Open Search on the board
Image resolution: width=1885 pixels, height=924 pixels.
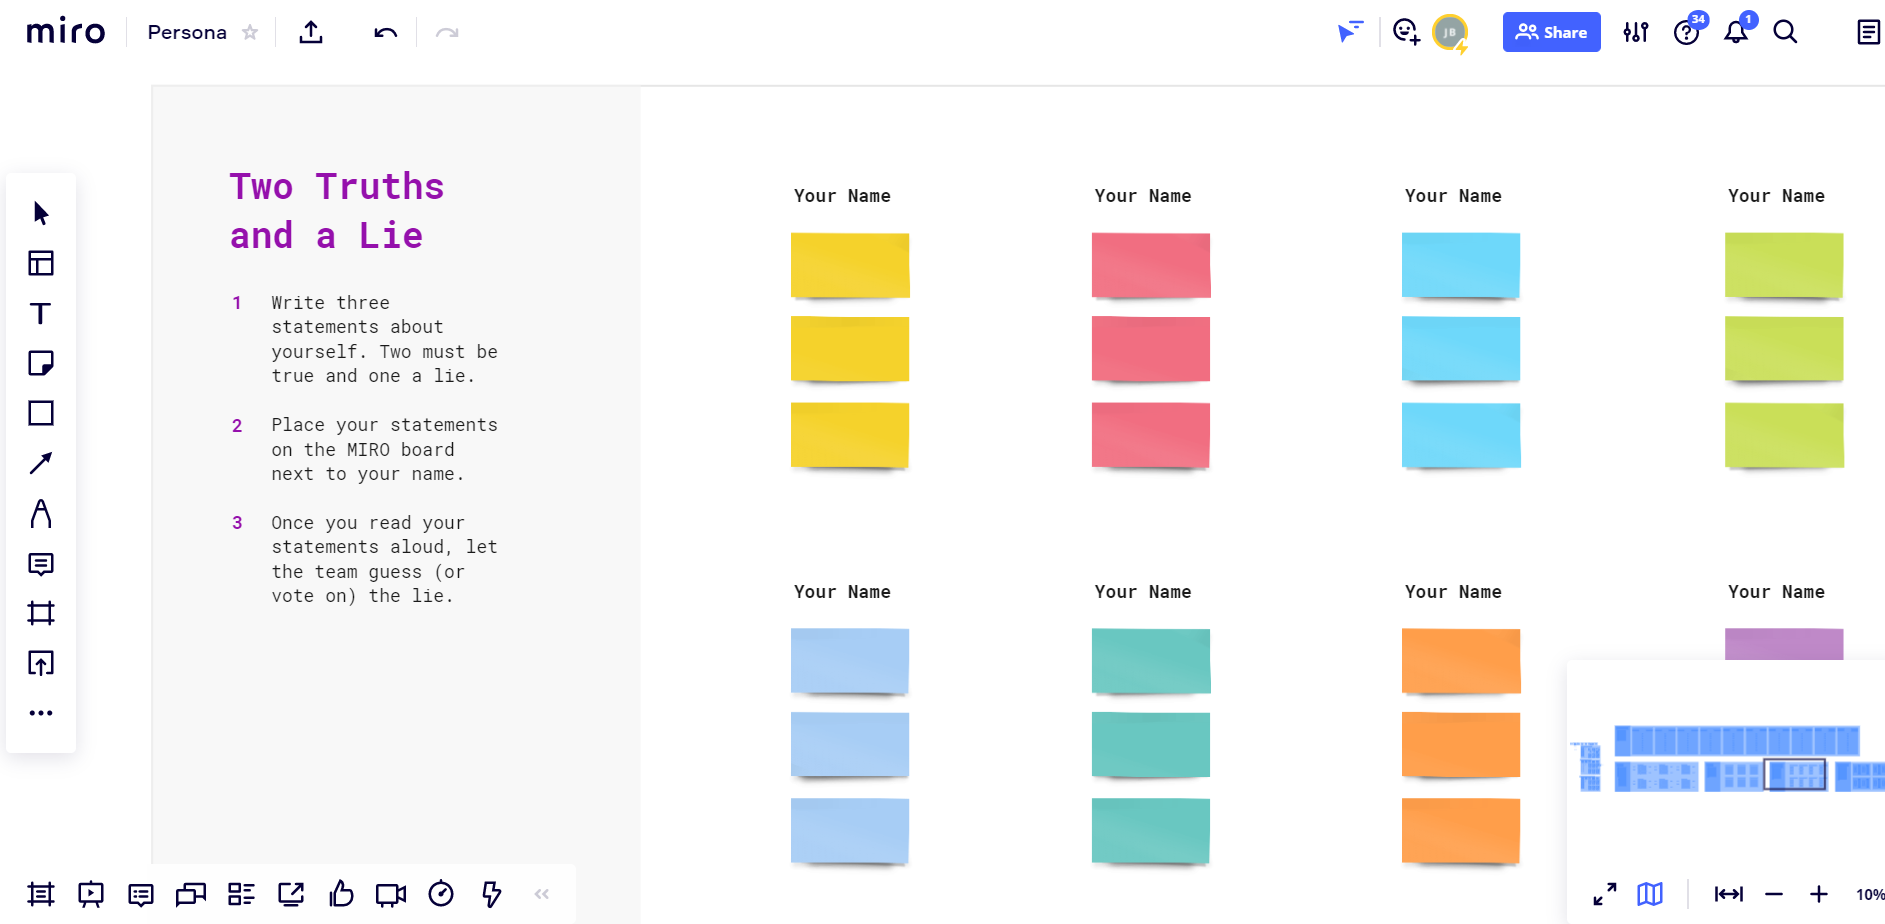point(1785,32)
